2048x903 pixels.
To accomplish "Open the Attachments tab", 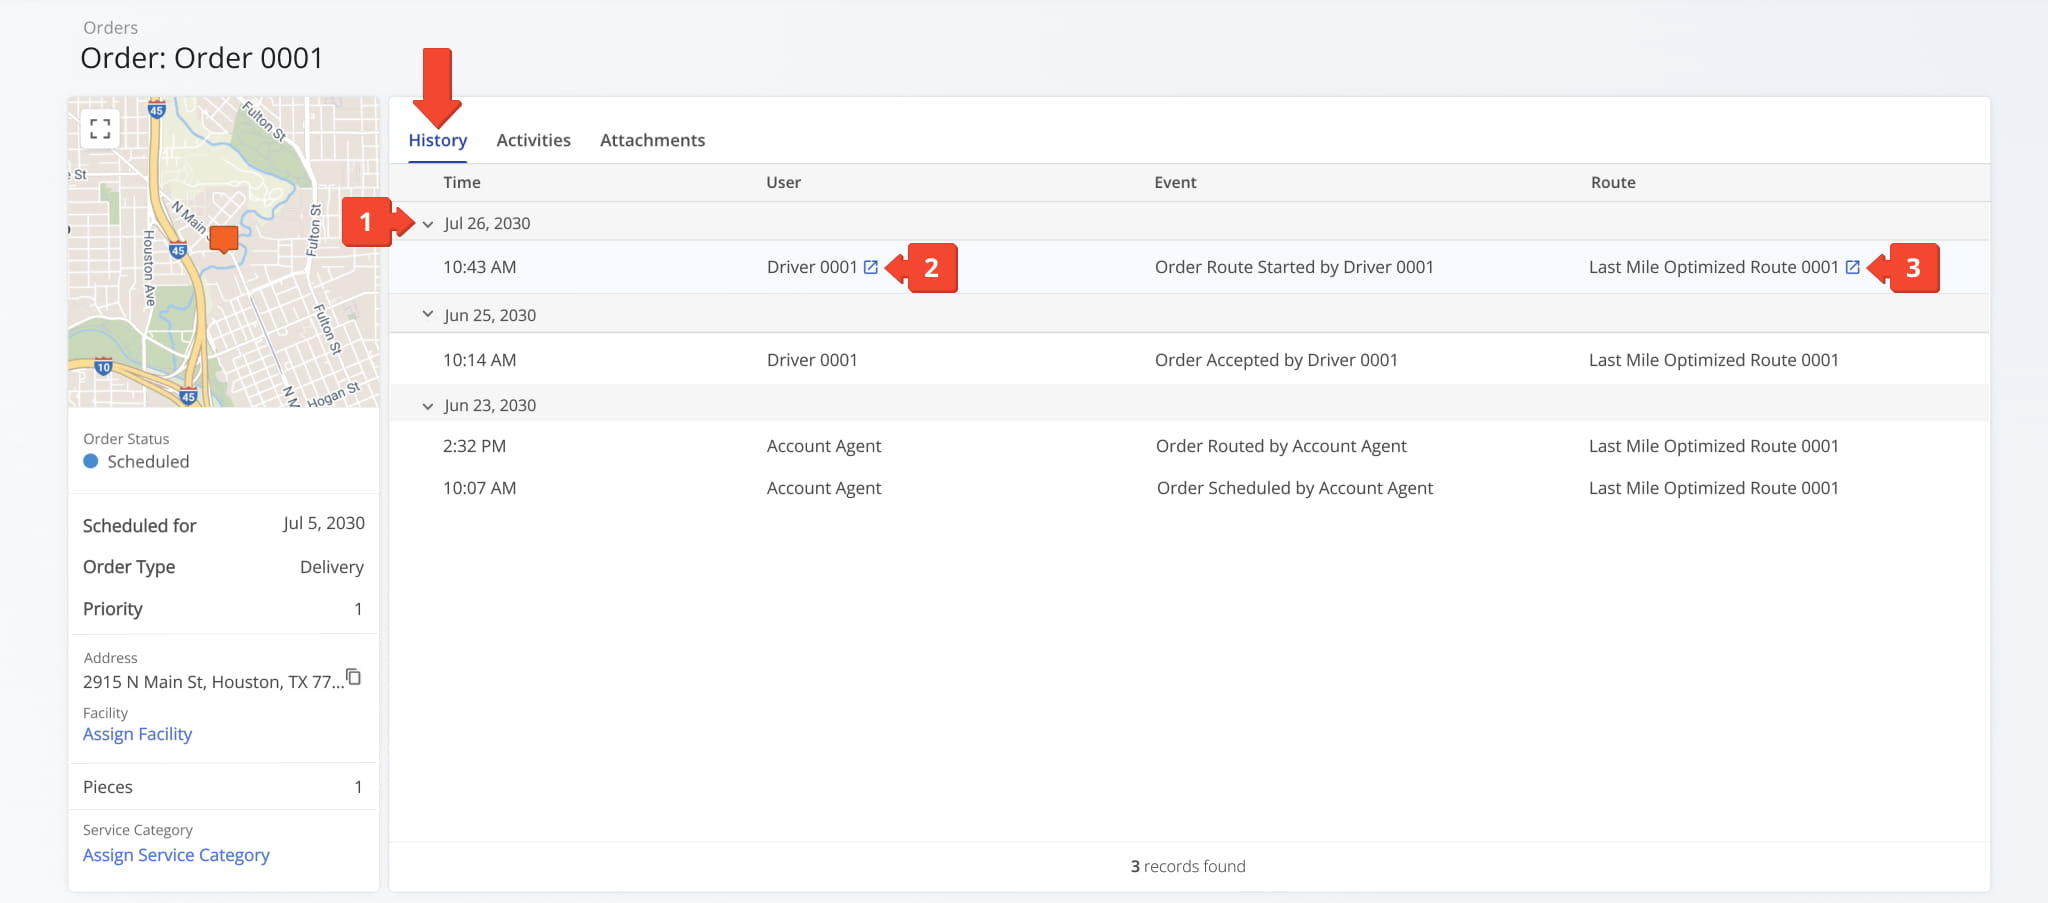I will (x=652, y=139).
